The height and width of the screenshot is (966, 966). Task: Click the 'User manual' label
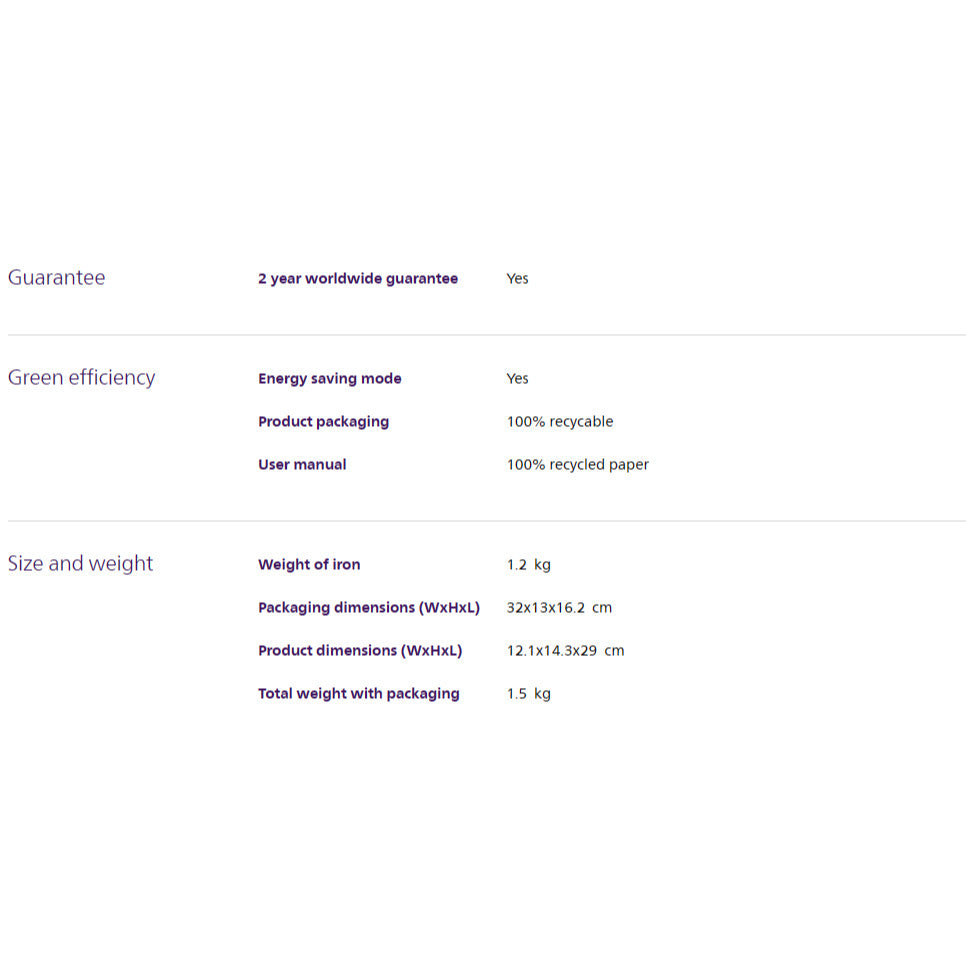(x=302, y=465)
